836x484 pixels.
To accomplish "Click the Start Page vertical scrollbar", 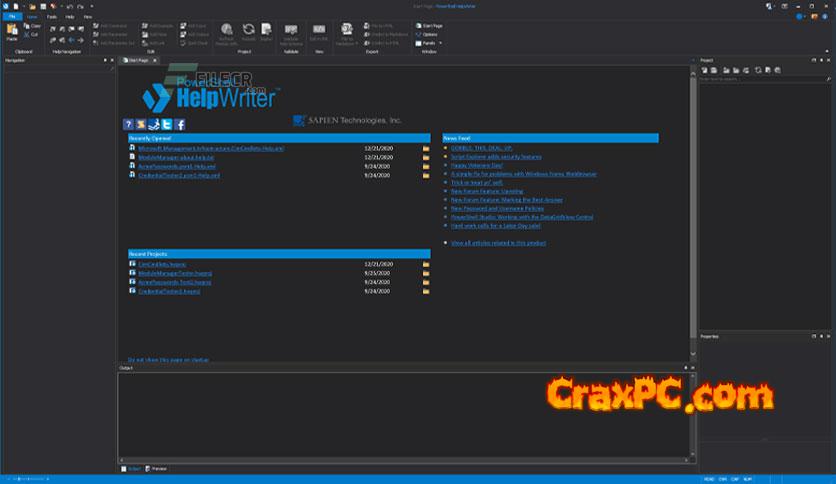I will (692, 200).
